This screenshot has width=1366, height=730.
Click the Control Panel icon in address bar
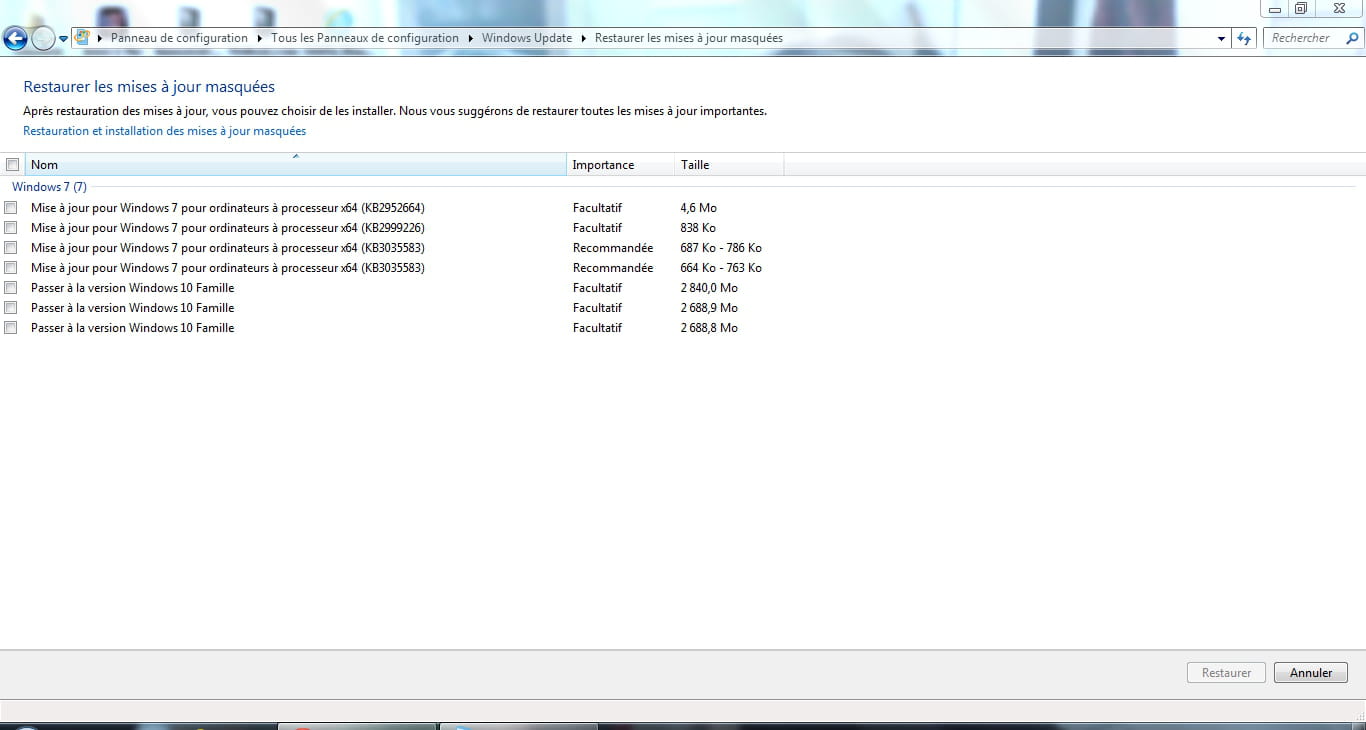(82, 38)
